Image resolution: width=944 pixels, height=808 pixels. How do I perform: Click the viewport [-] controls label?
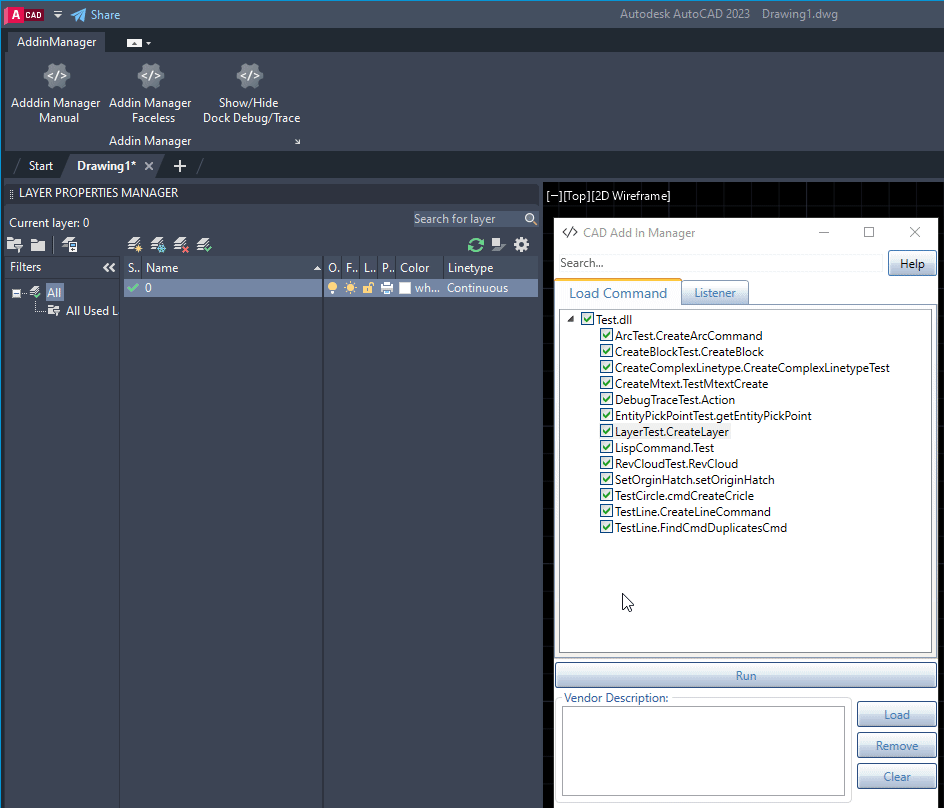(x=554, y=196)
